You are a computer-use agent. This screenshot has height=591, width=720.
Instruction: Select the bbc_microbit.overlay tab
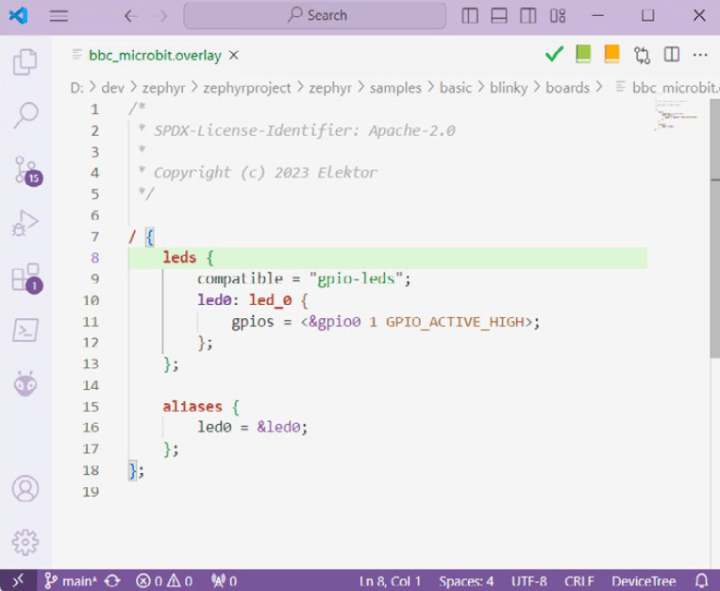pos(154,55)
